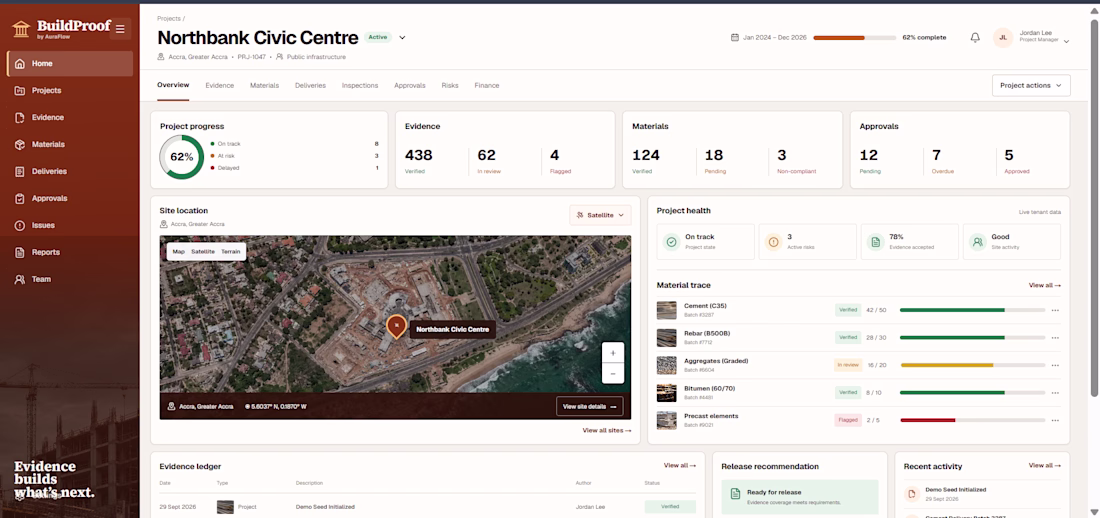Switch to the Evidence tab
This screenshot has width=1100, height=518.
click(x=220, y=86)
